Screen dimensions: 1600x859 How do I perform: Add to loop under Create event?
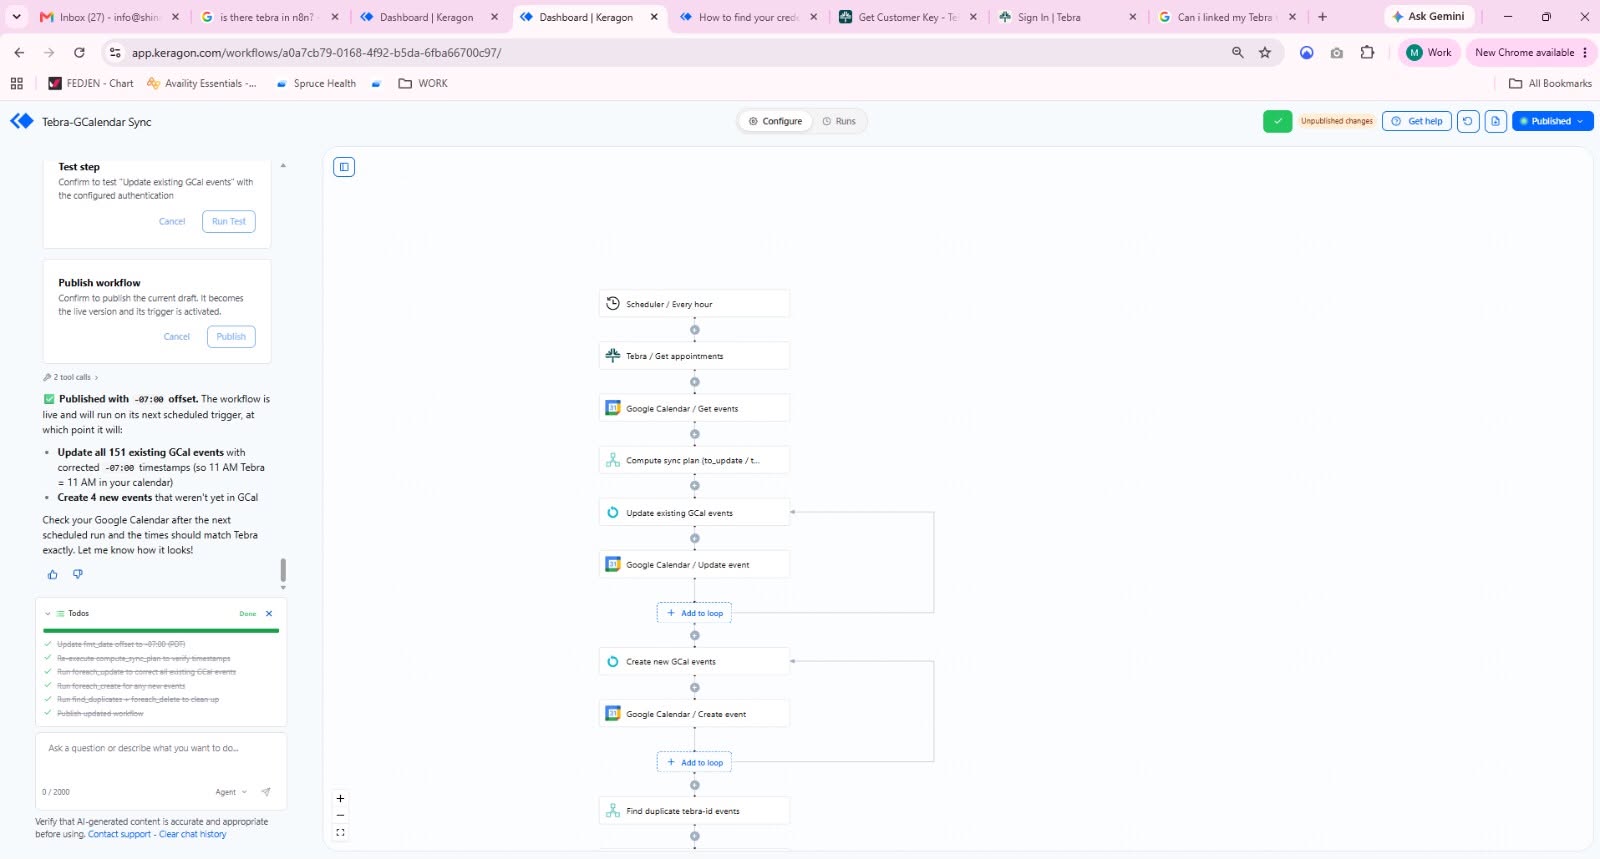[x=694, y=762]
